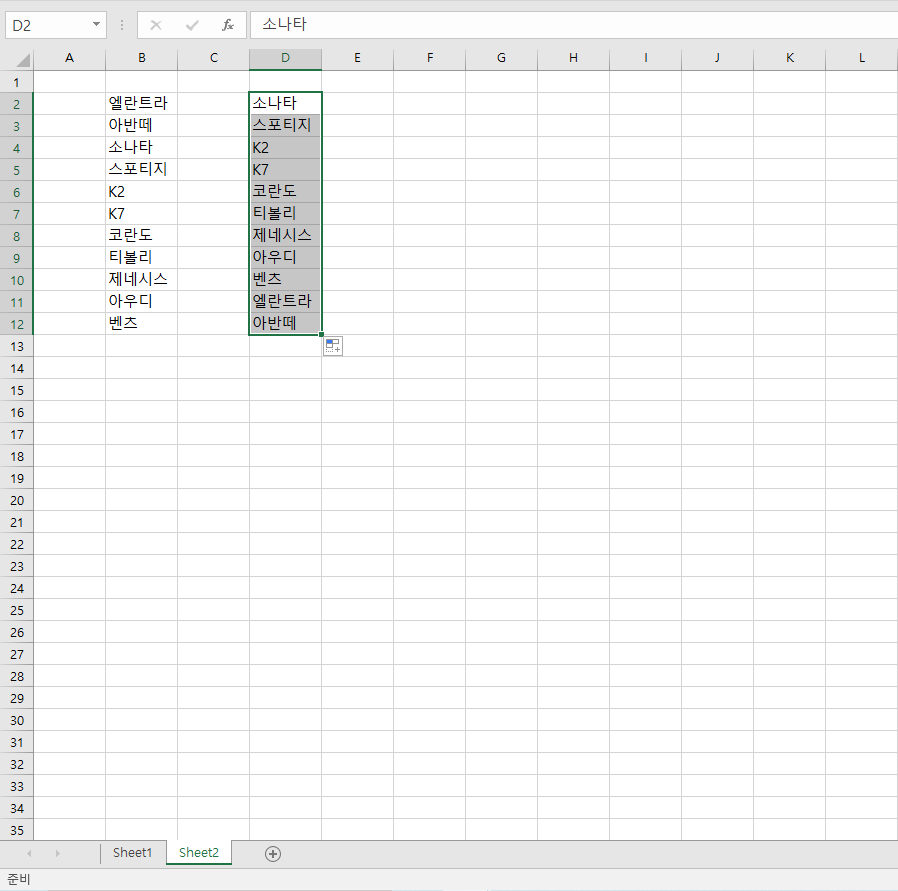Switch to the Sheet1 tab
898x891 pixels.
tap(132, 853)
